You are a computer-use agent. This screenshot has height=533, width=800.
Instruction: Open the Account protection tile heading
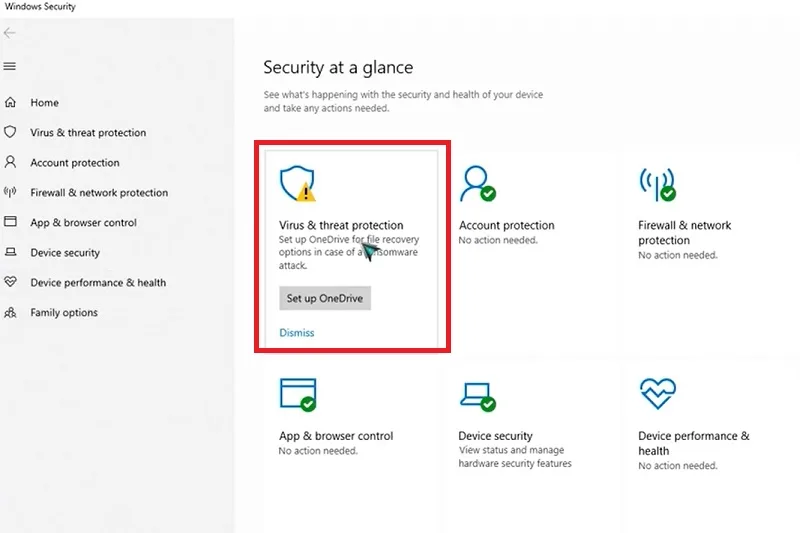tap(506, 225)
